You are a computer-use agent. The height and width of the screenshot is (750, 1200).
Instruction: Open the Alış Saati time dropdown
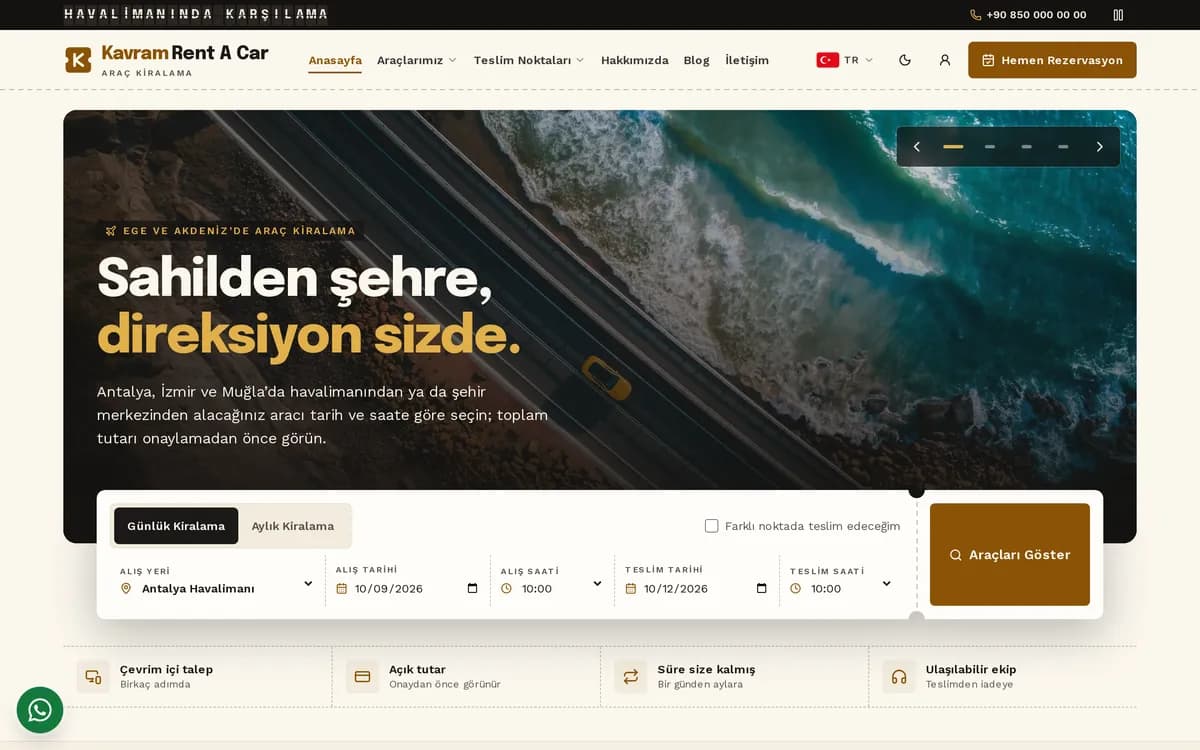coord(552,588)
